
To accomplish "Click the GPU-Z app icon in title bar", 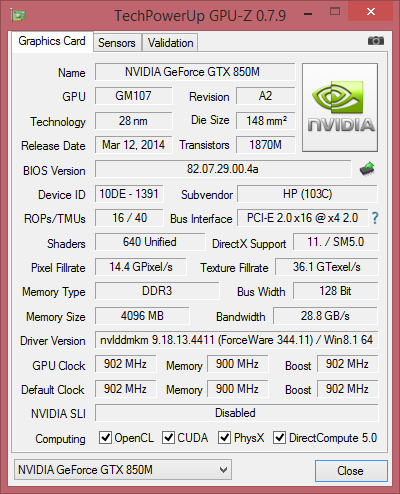I will point(18,15).
